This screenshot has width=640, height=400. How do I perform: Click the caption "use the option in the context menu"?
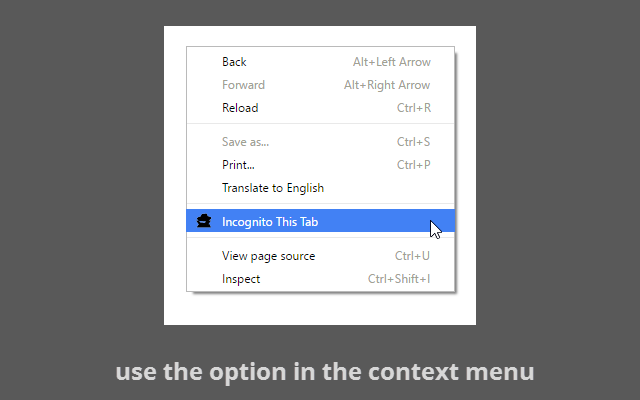325,372
